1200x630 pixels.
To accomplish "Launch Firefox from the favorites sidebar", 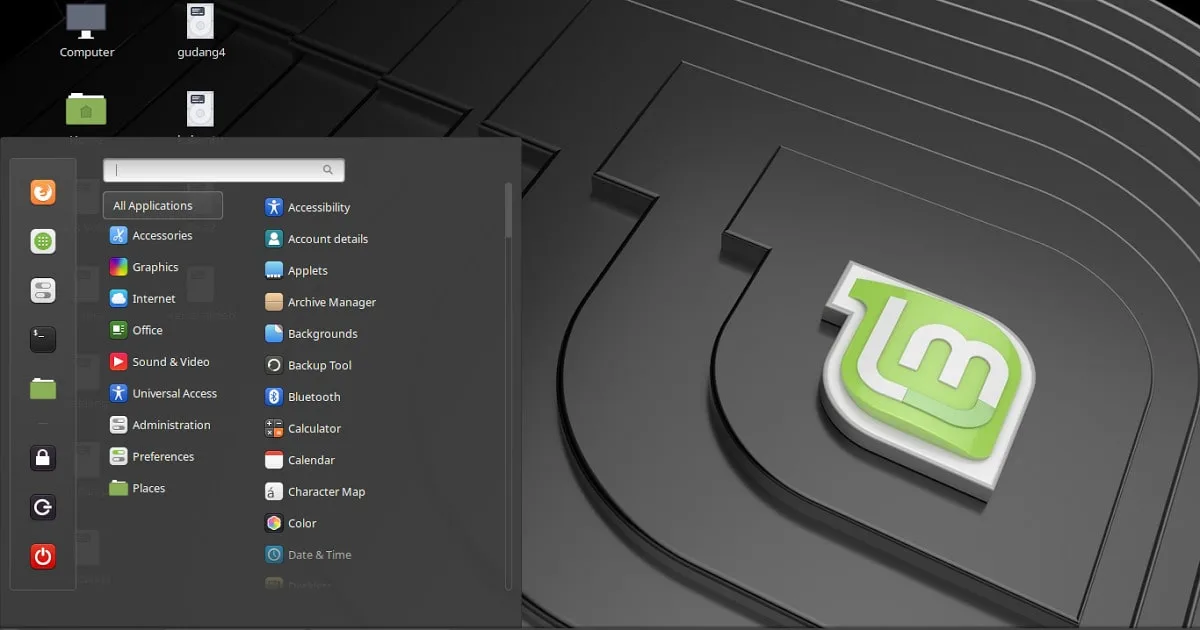I will [43, 192].
